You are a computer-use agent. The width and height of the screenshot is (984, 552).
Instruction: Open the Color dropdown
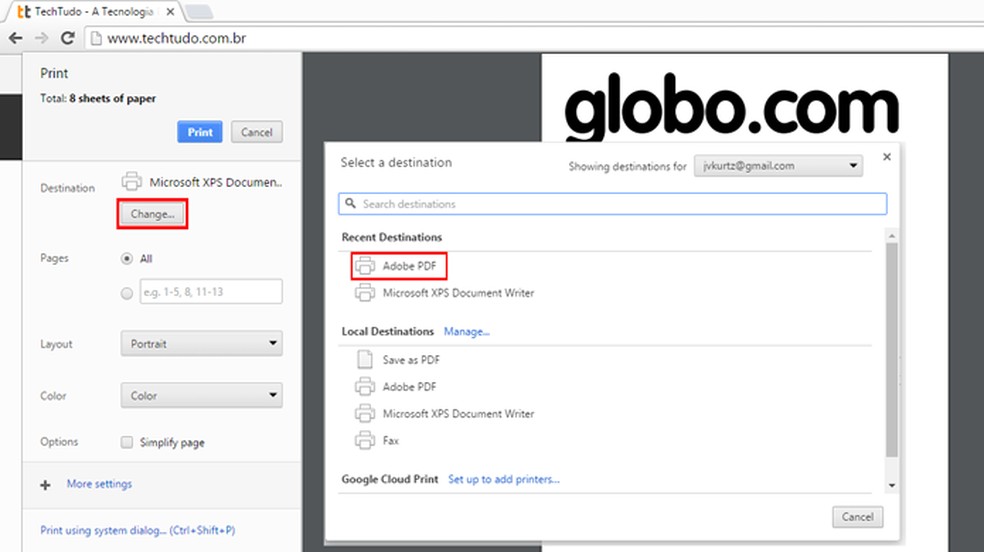(201, 396)
